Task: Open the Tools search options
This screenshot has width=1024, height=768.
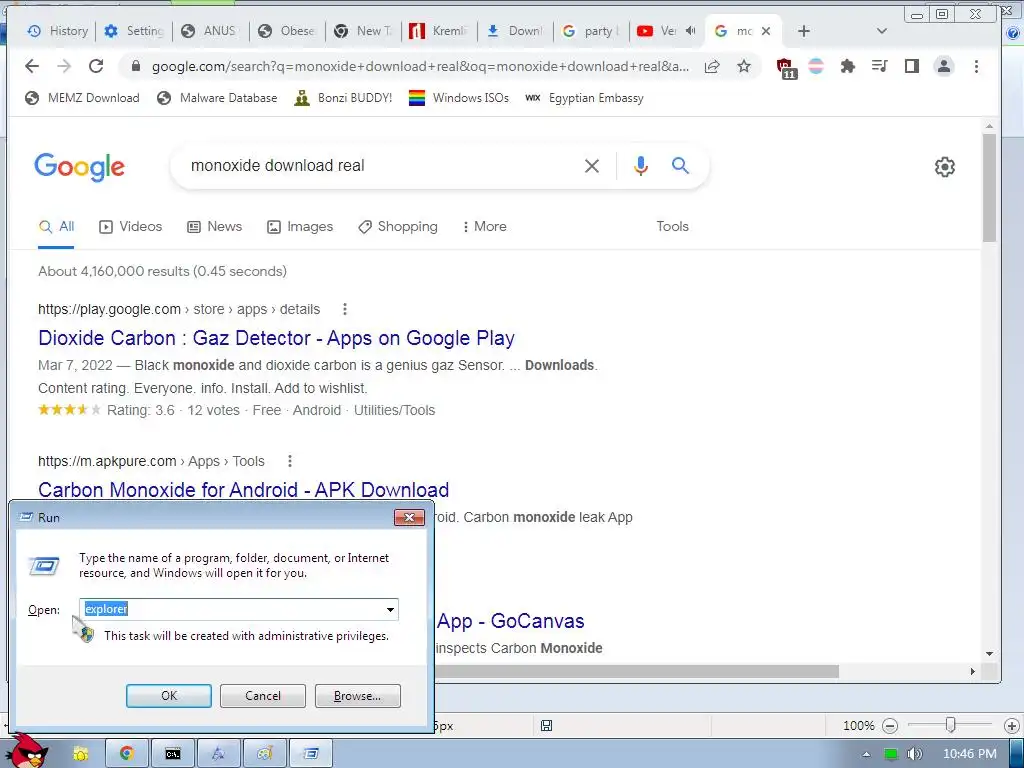Action: (673, 226)
